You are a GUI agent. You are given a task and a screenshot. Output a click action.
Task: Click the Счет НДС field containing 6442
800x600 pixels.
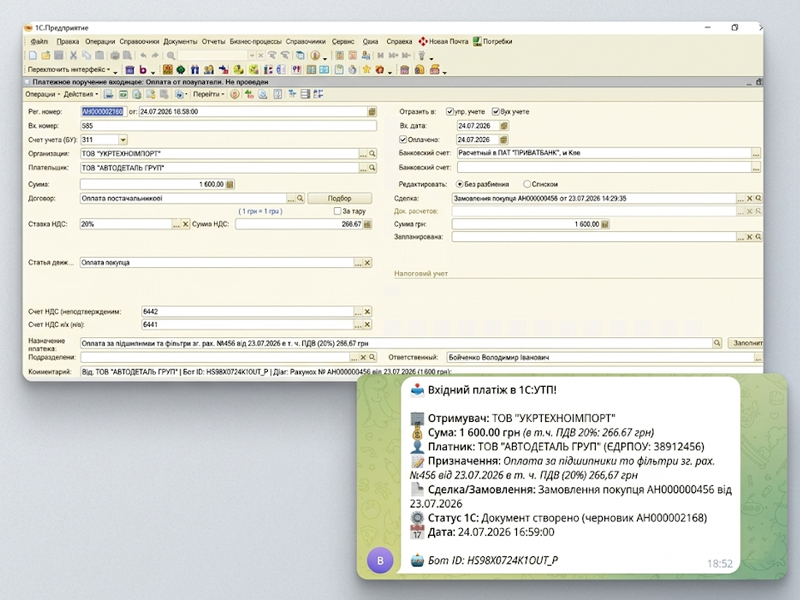pos(248,311)
